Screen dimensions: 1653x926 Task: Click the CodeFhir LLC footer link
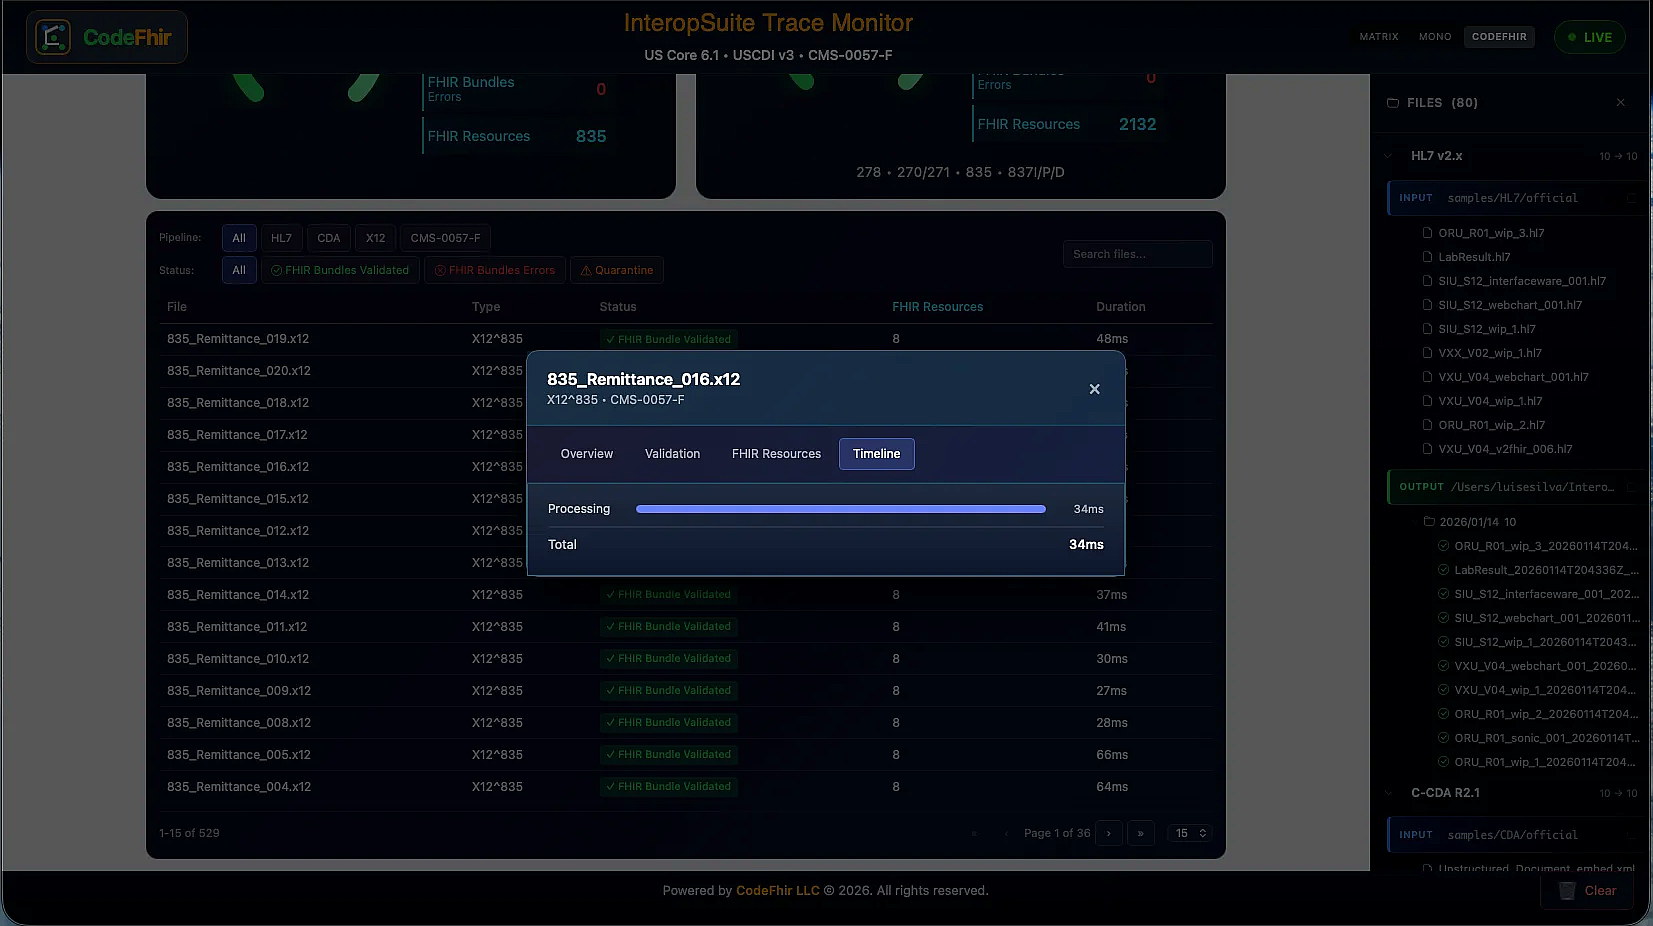coord(777,890)
